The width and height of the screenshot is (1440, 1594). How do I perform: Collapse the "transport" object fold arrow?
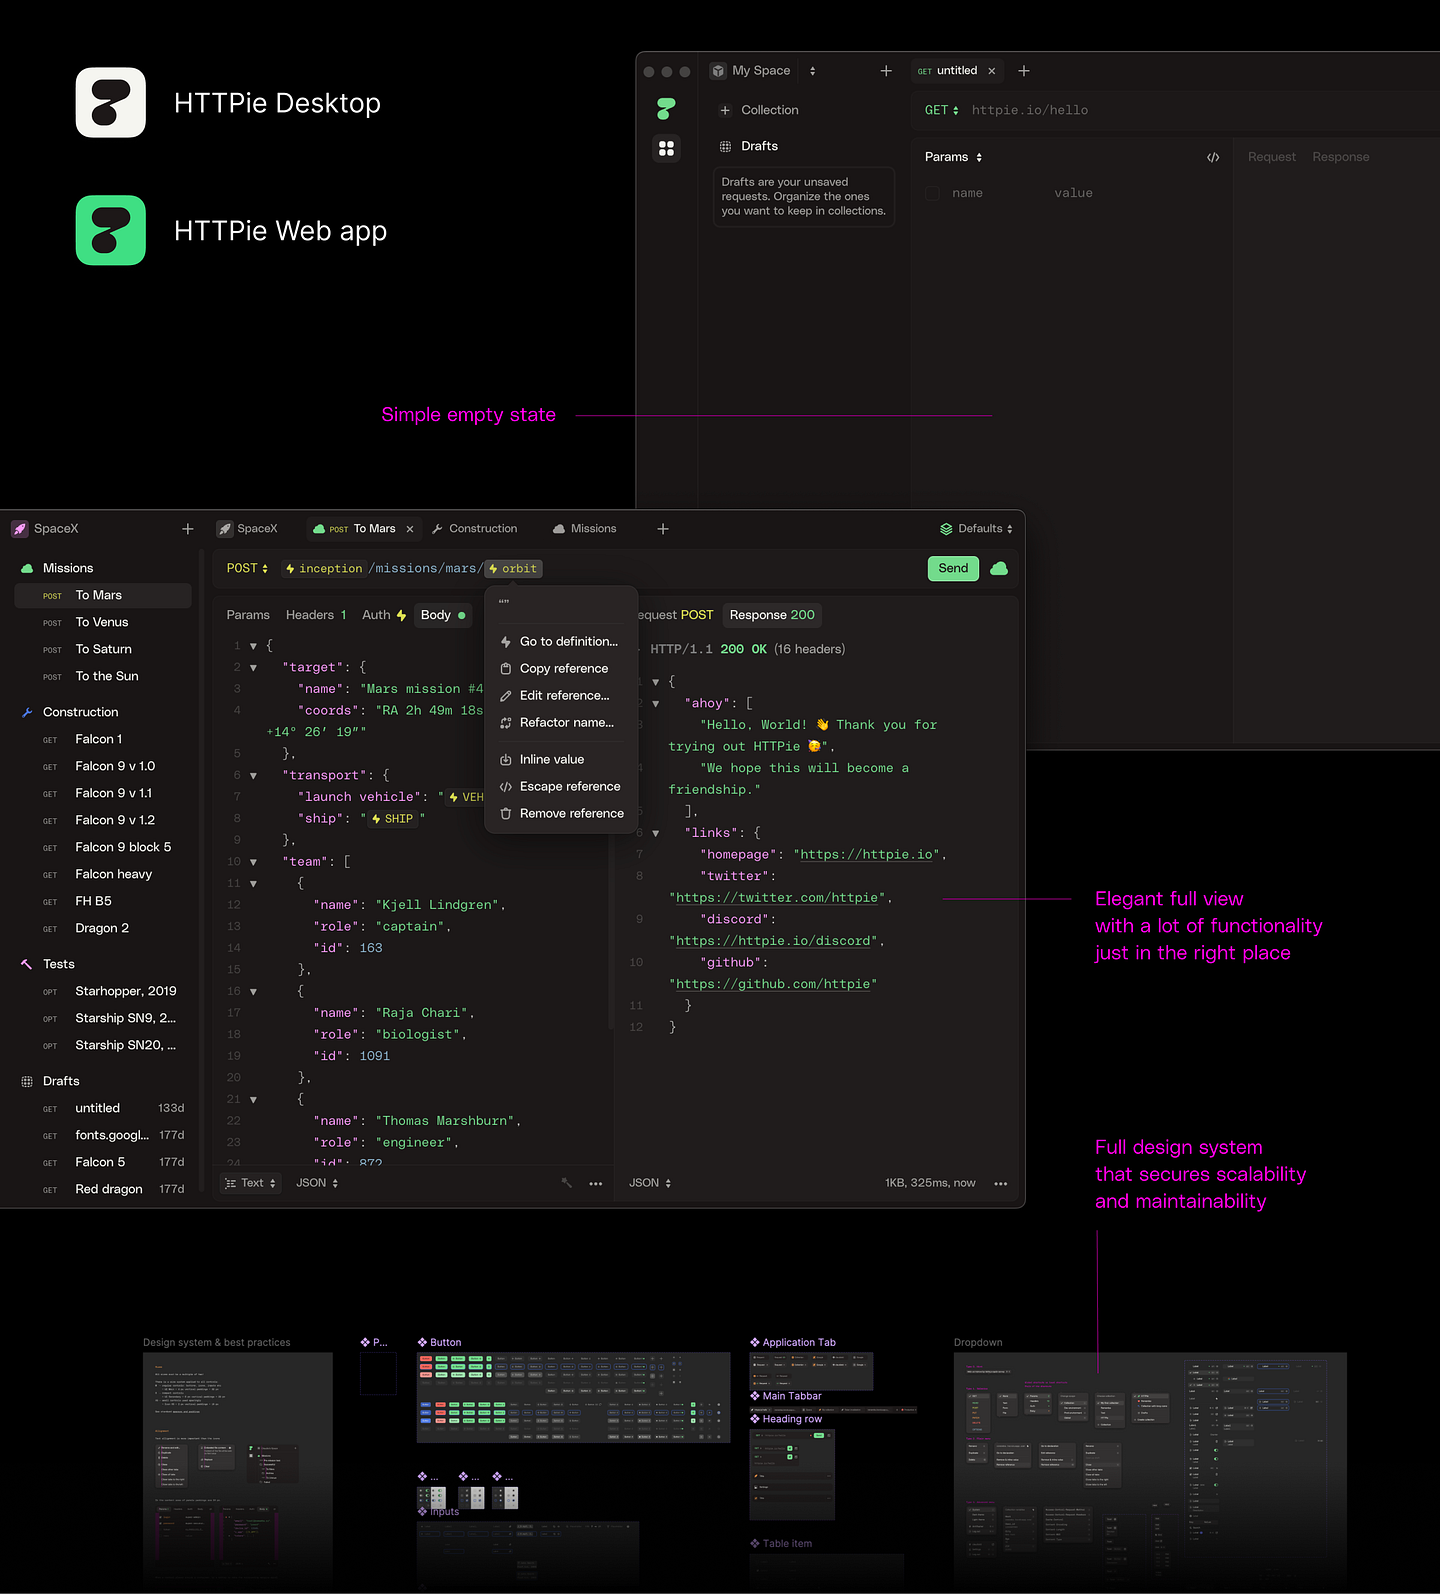click(253, 776)
